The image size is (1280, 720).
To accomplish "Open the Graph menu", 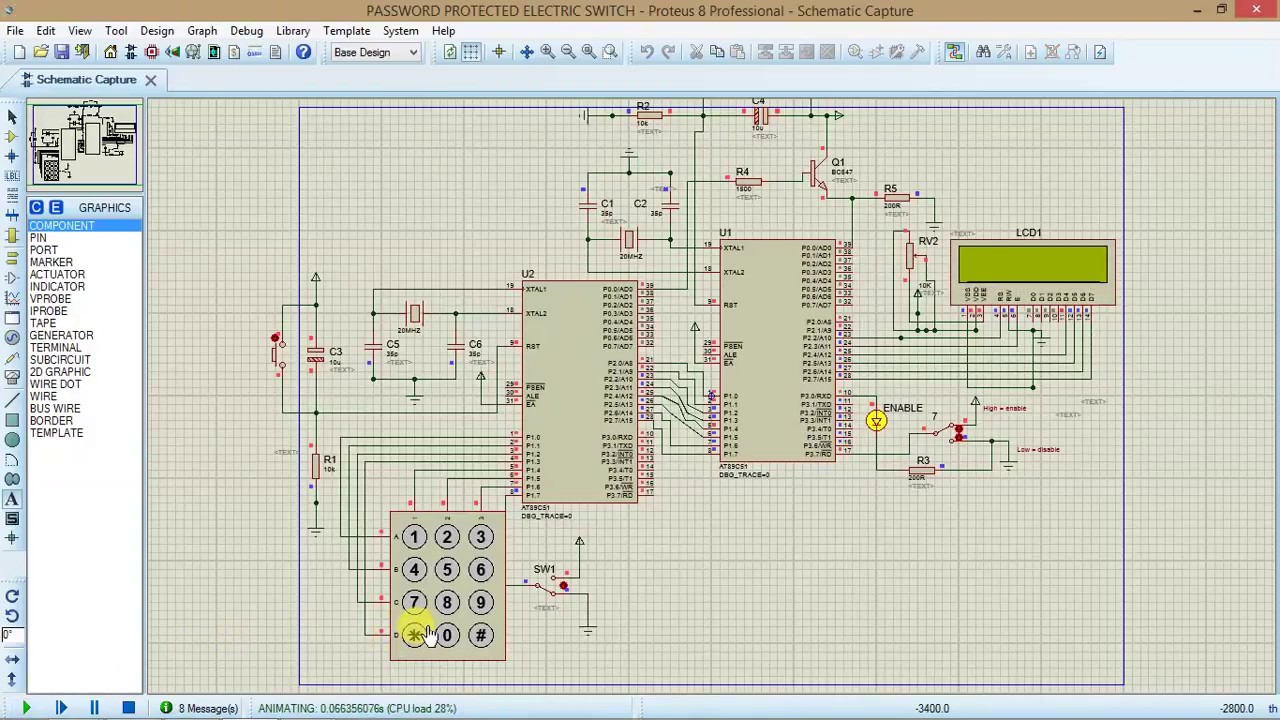I will pos(202,30).
